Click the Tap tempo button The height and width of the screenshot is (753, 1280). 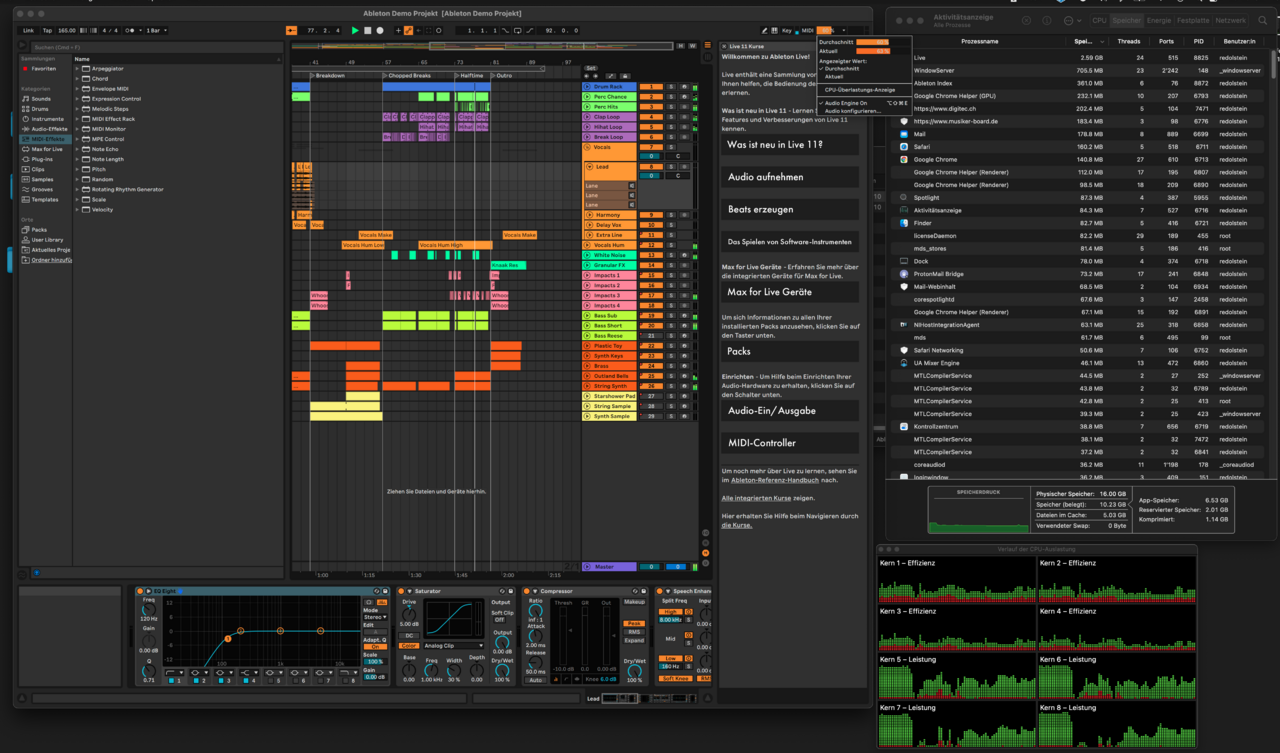[47, 31]
